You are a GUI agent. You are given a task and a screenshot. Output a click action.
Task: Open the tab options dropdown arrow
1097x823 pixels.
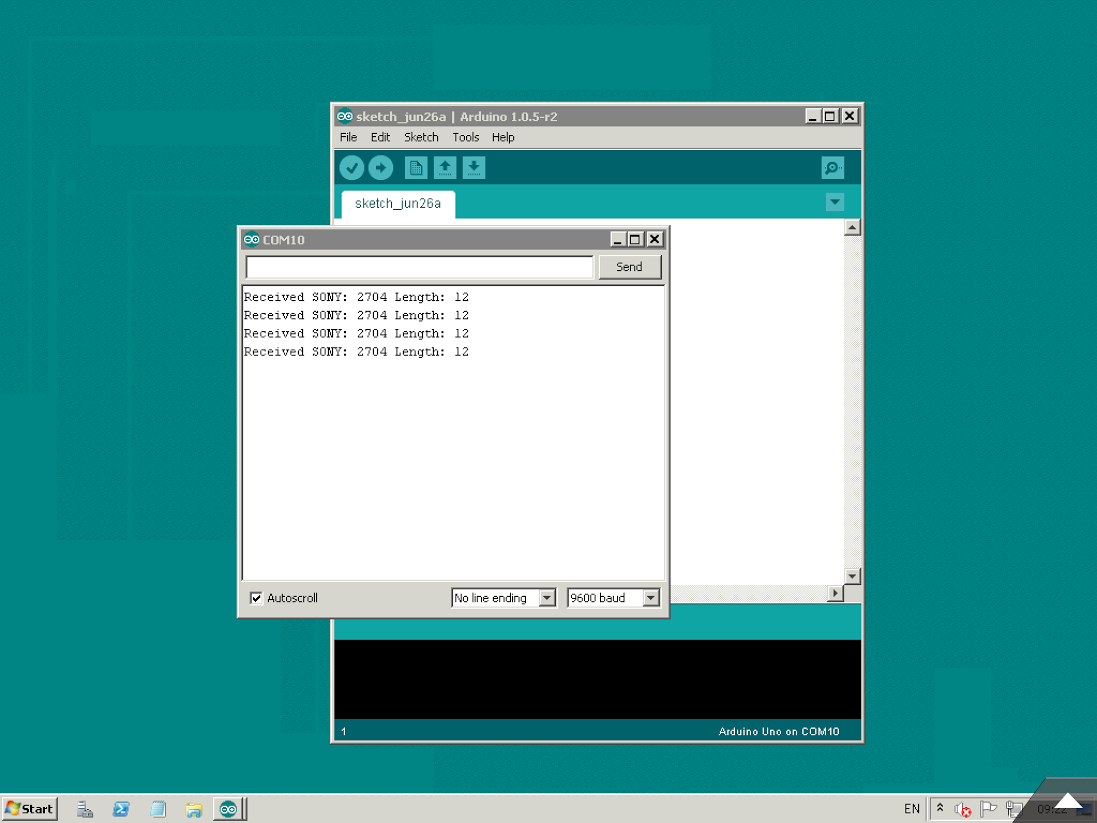835,202
